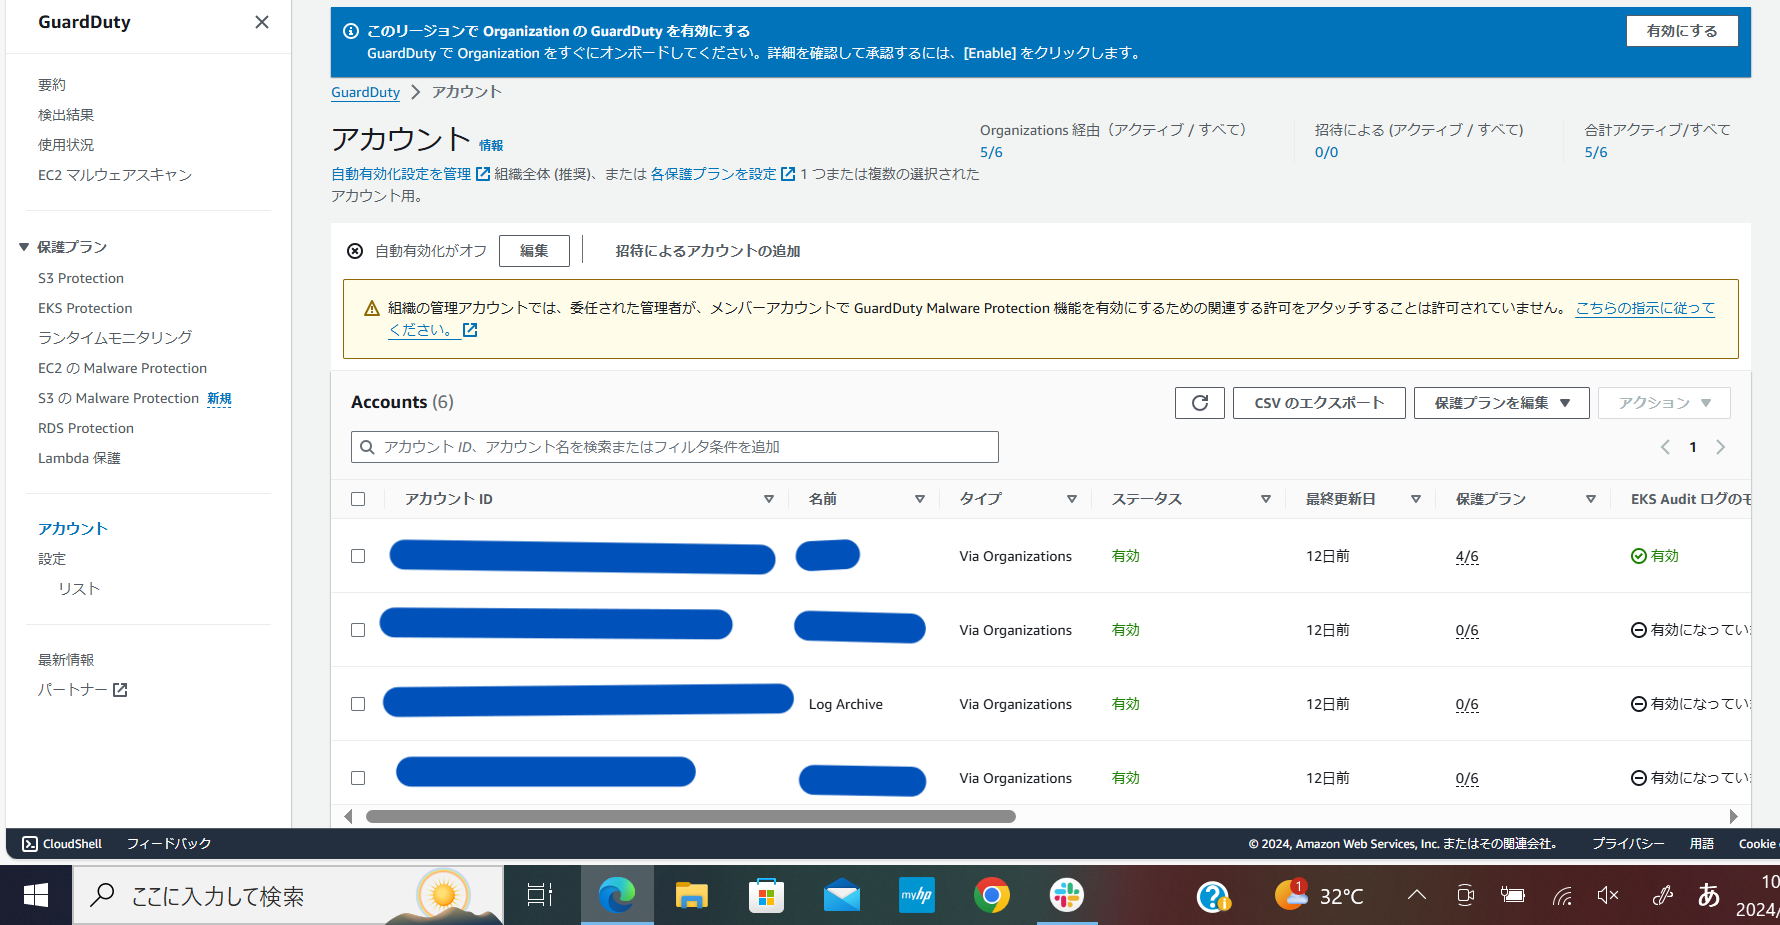Open Slack from the taskbar

(x=1067, y=895)
